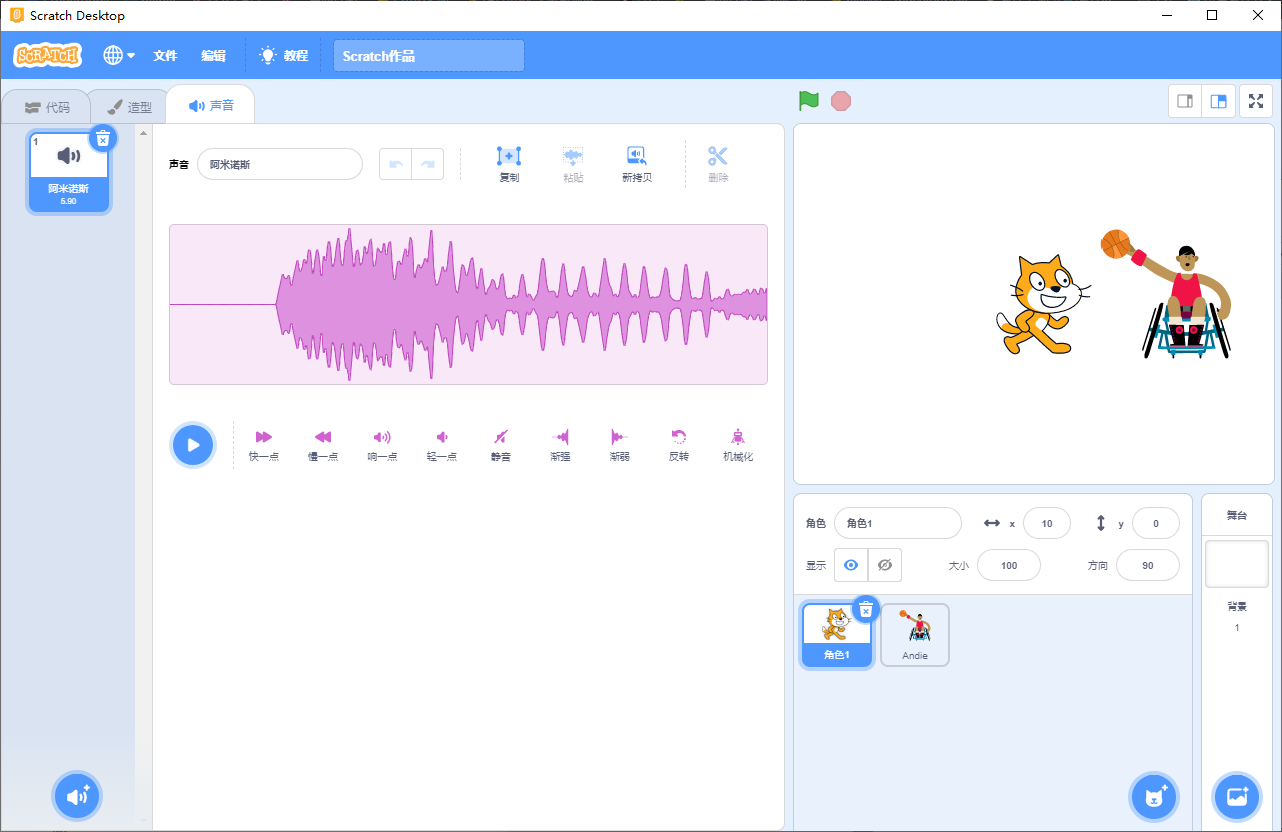Edit the project title field Scratch作品
1282x832 pixels.
point(429,56)
